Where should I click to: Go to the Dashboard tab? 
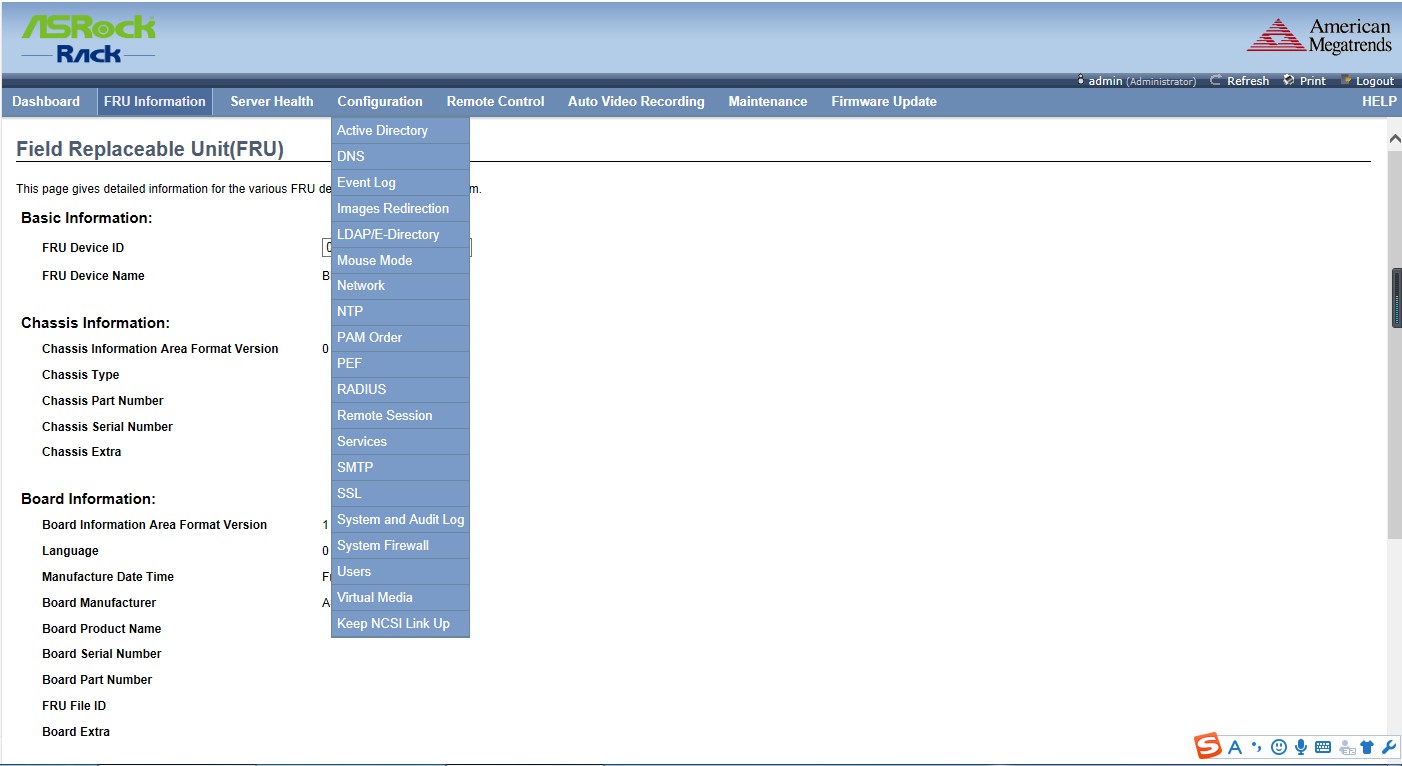click(46, 102)
